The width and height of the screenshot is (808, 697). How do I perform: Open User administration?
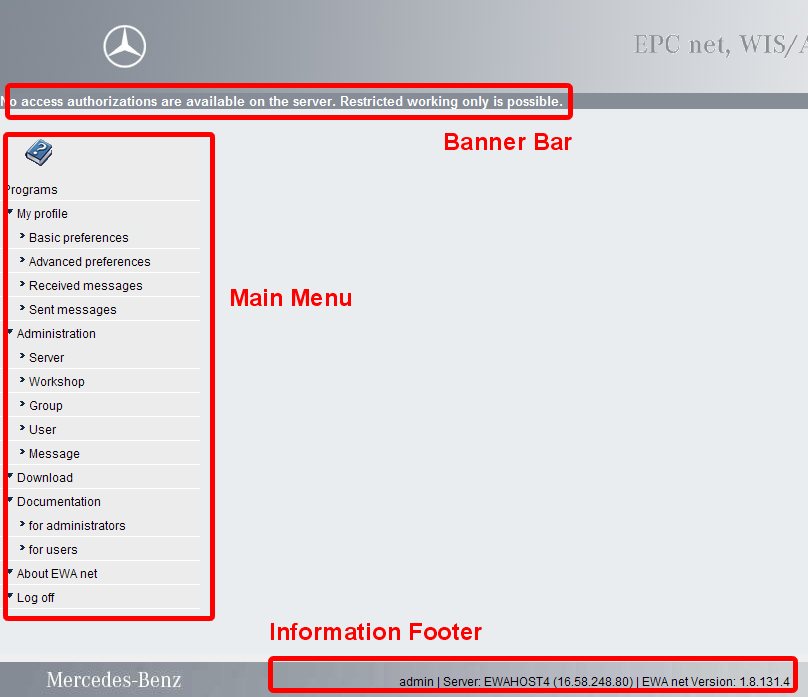[42, 430]
